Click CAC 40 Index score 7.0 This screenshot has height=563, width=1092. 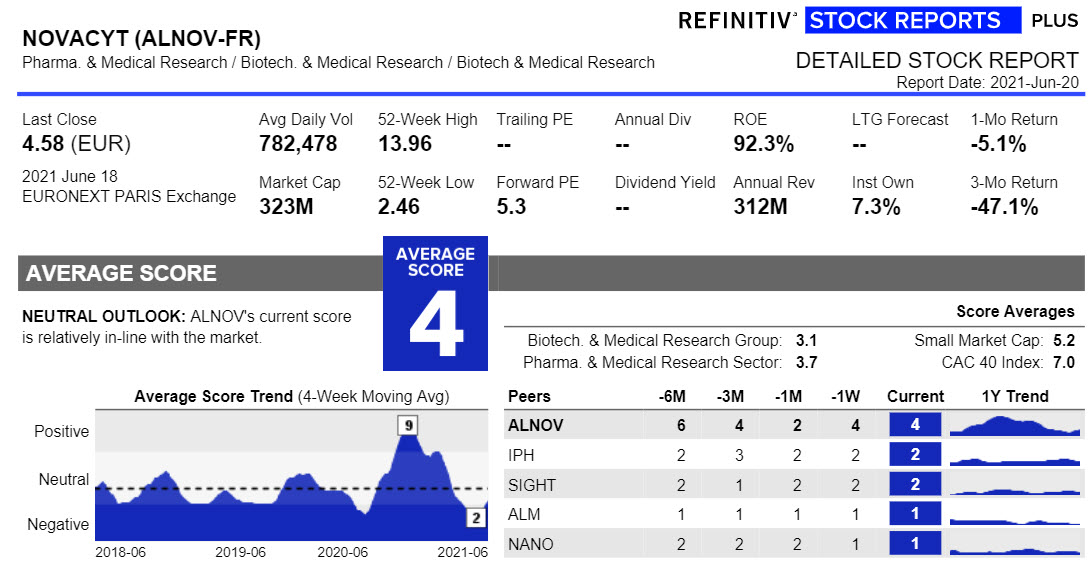[1065, 362]
